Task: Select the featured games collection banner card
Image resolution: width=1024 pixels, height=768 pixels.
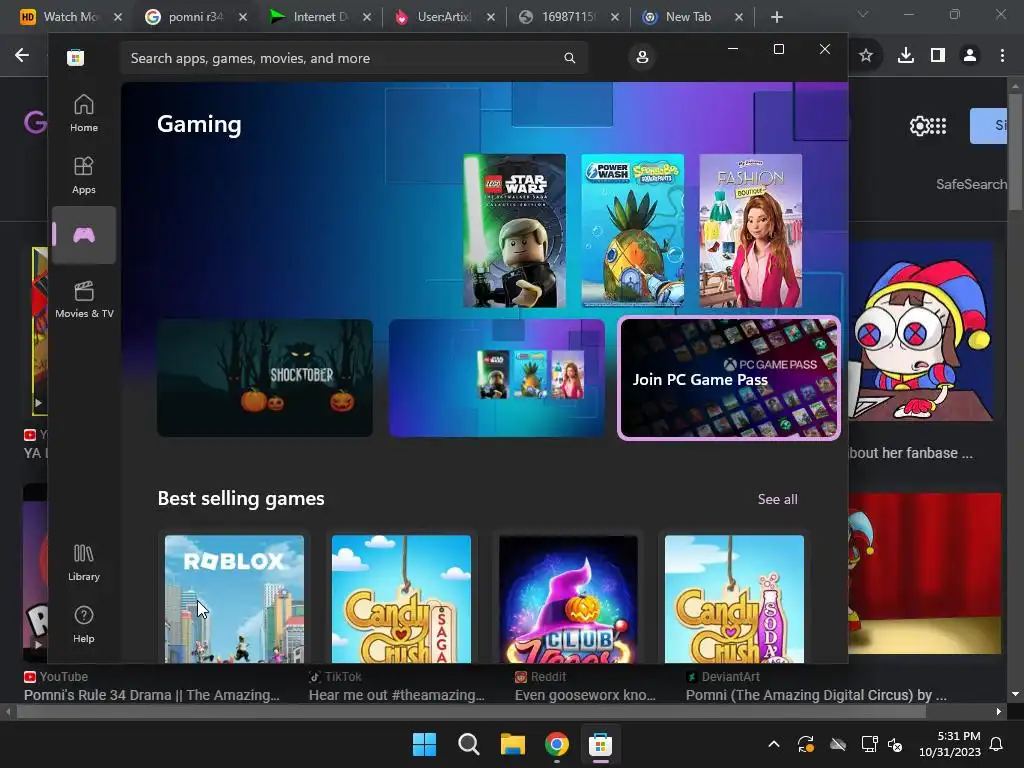Action: coord(497,377)
